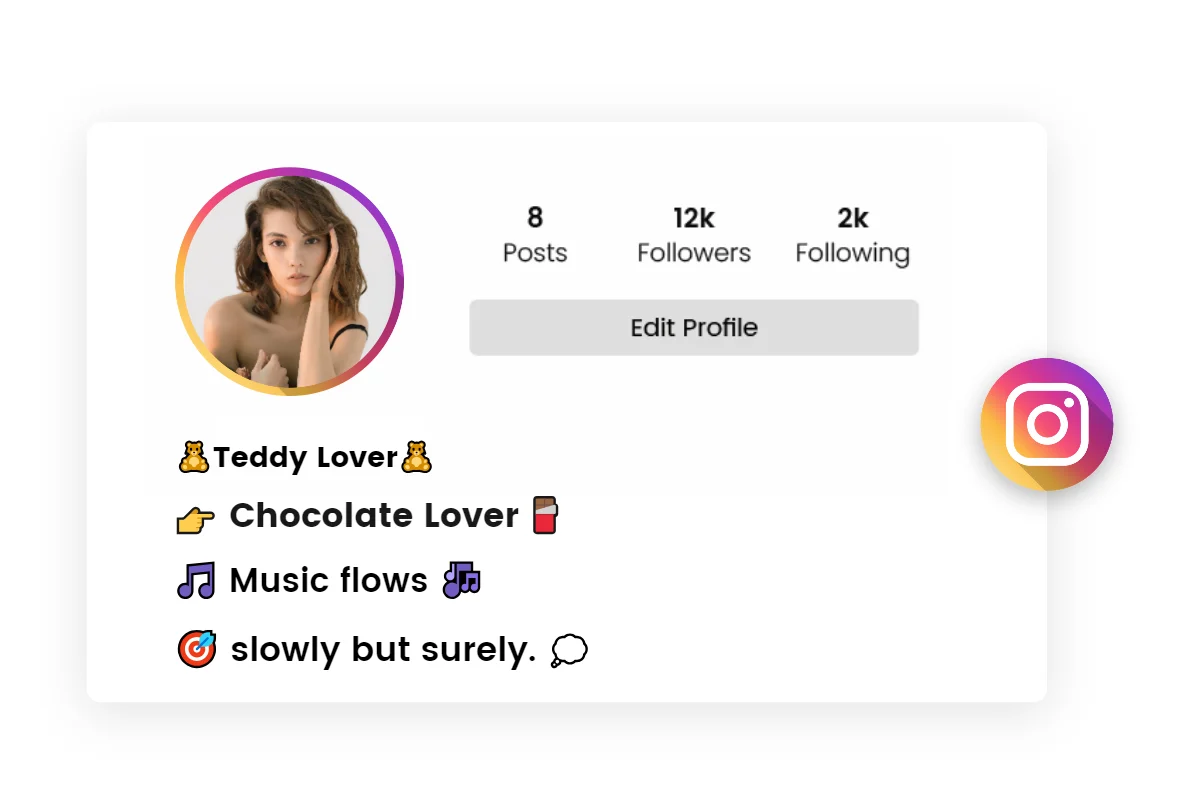View the Posts count
This screenshot has width=1200, height=800.
click(534, 234)
